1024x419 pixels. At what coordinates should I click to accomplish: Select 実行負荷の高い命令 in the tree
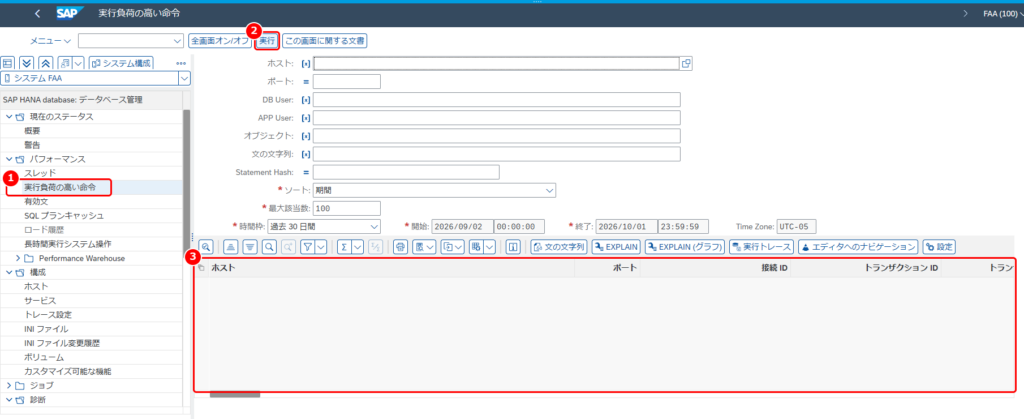coord(60,187)
